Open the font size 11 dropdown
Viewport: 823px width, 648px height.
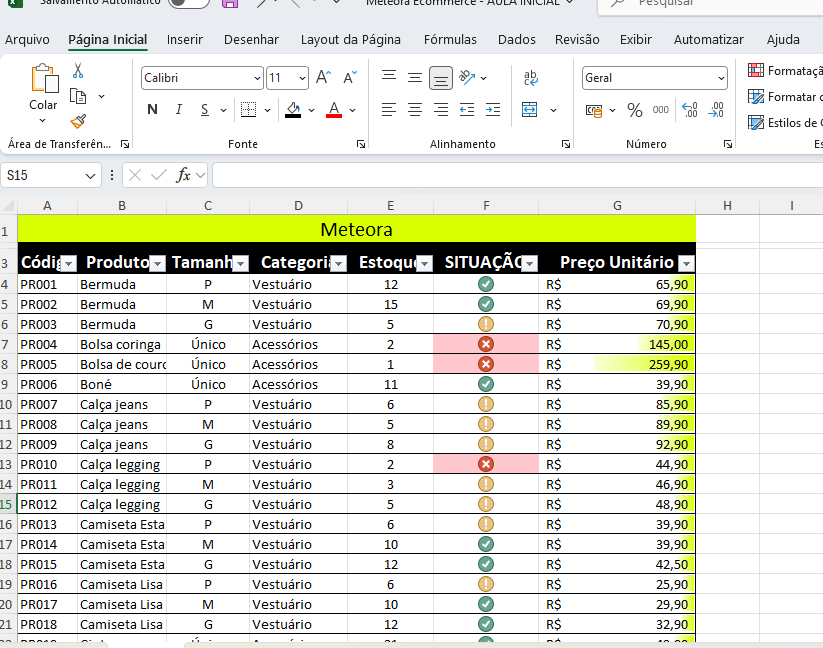[x=302, y=78]
